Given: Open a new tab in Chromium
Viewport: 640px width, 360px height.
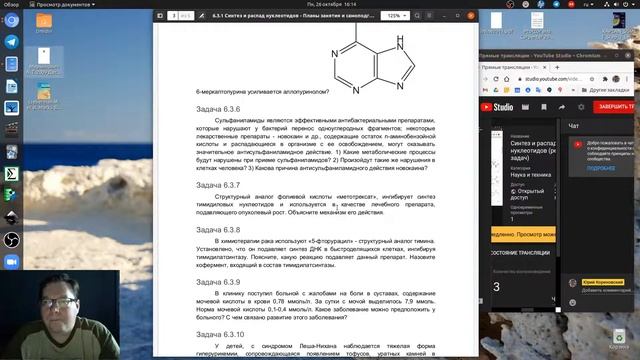Looking at the screenshot, I should pyautogui.click(x=557, y=67).
